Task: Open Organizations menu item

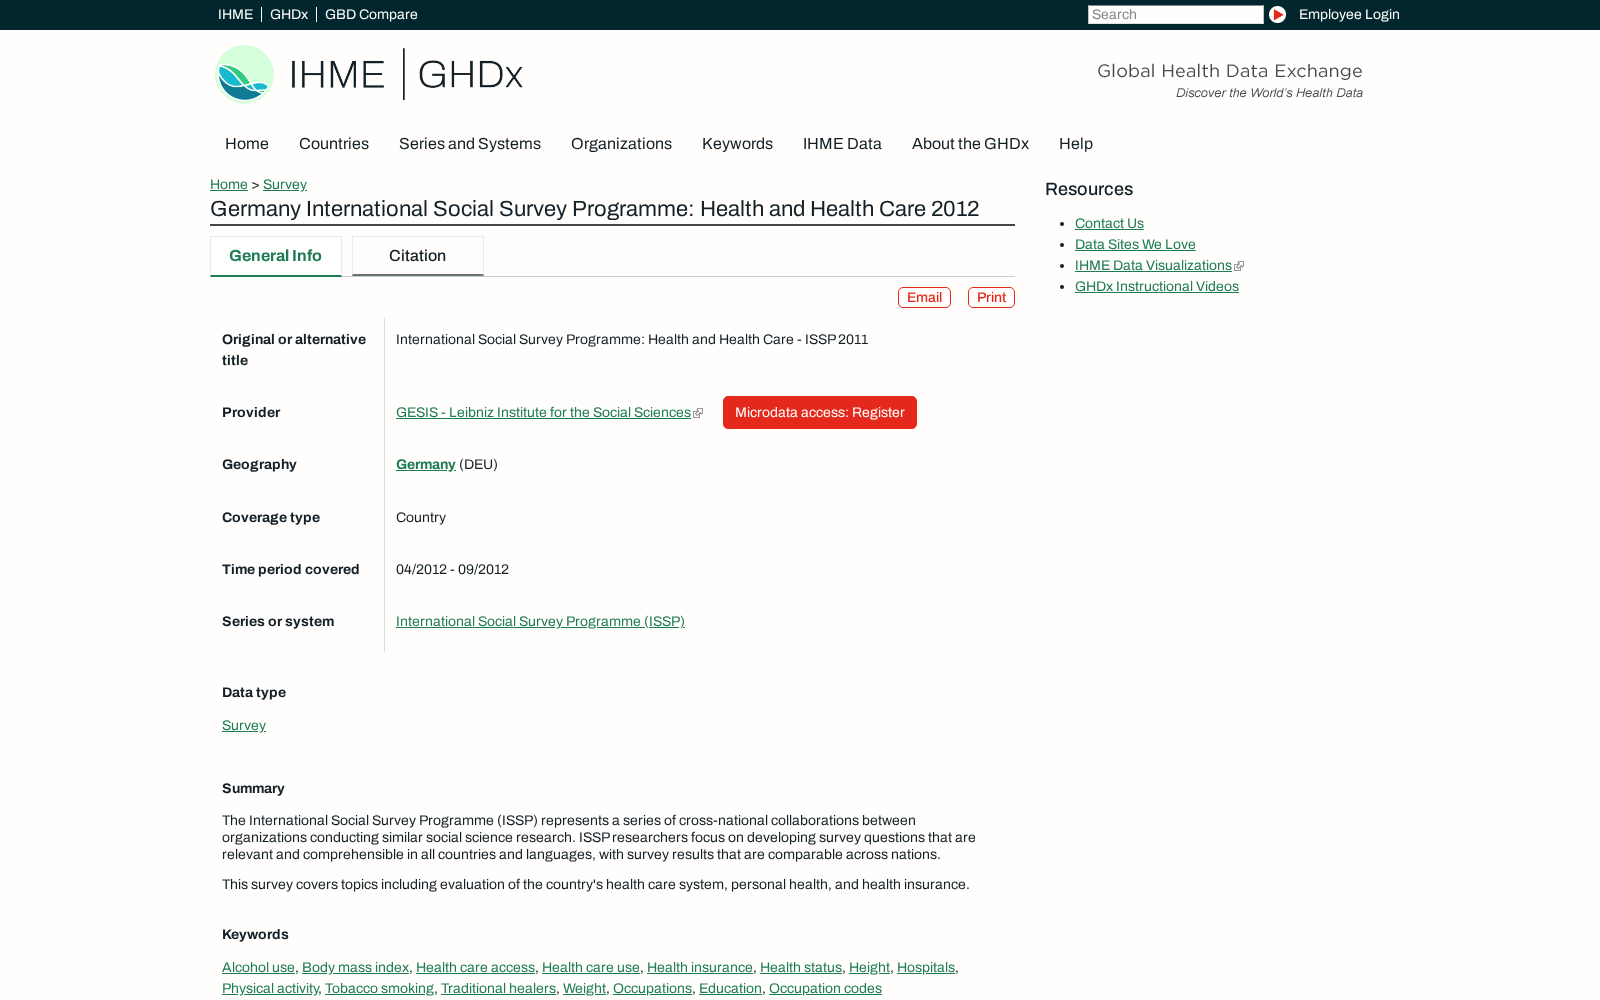Action: tap(621, 143)
